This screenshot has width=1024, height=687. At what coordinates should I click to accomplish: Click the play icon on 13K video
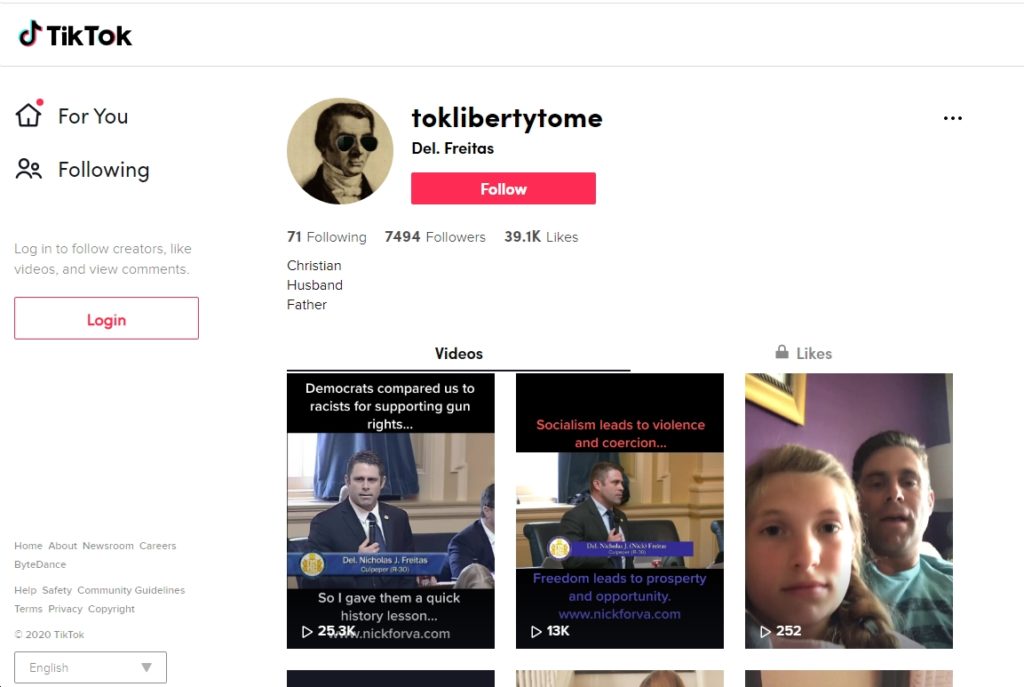point(536,631)
